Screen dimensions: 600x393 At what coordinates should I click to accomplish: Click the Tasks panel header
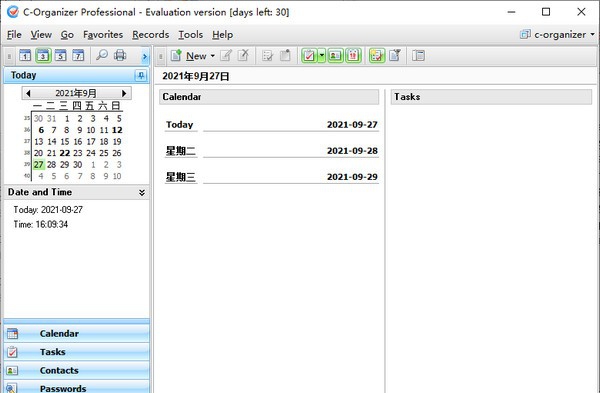(x=491, y=97)
